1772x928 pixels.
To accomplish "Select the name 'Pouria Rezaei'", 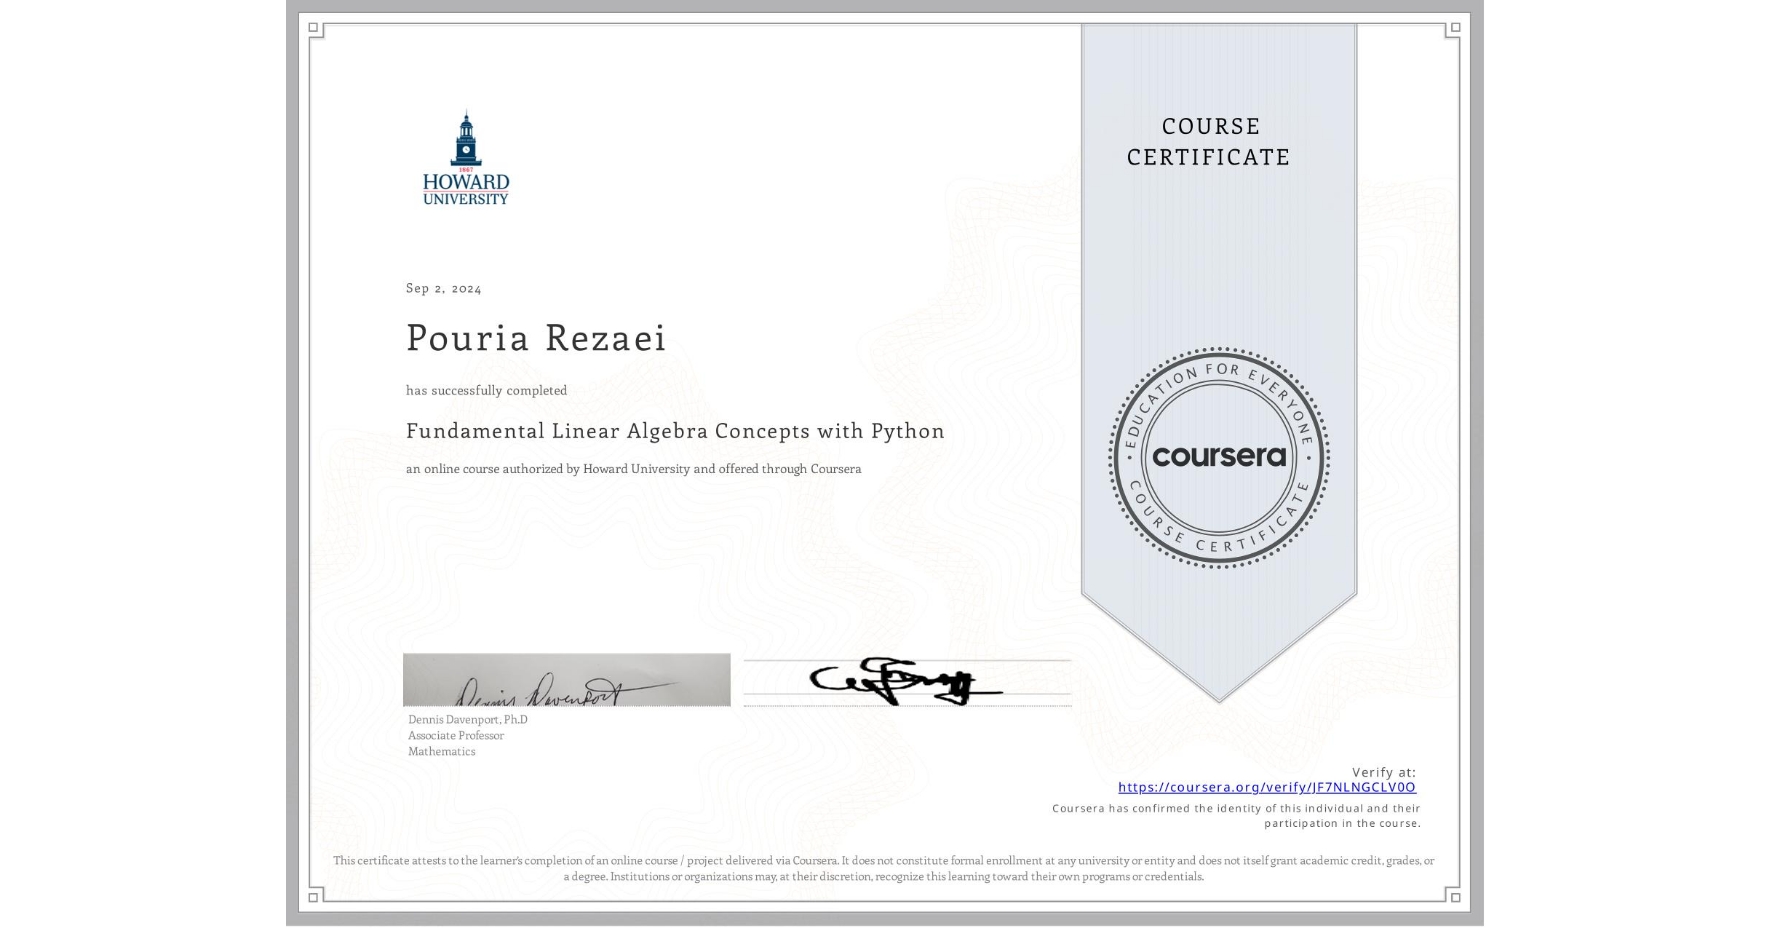I will (x=536, y=338).
